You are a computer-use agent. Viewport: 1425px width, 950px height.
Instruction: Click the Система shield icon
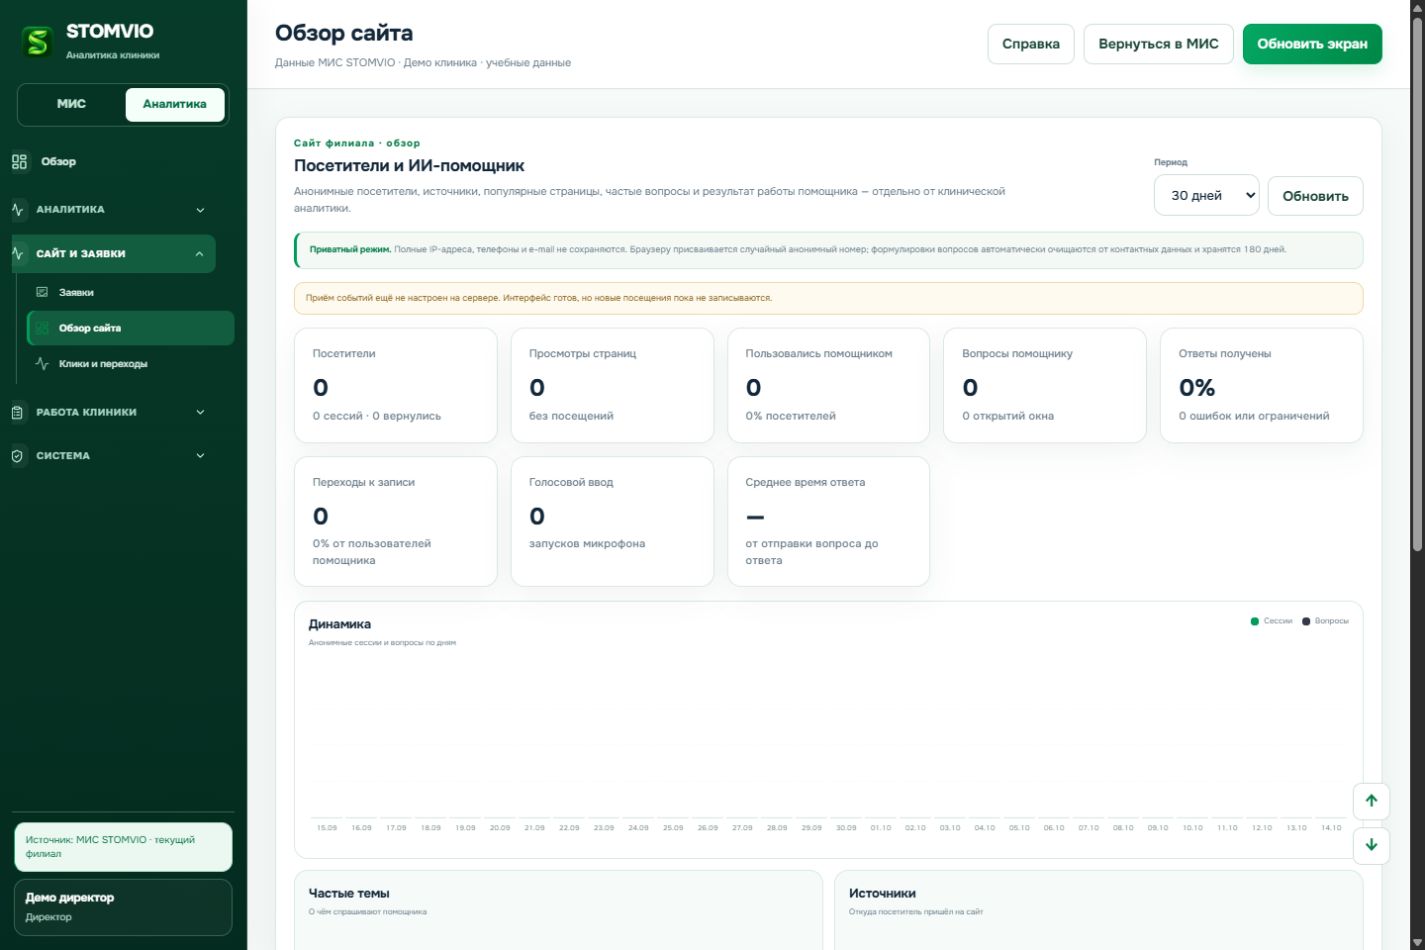pyautogui.click(x=18, y=456)
